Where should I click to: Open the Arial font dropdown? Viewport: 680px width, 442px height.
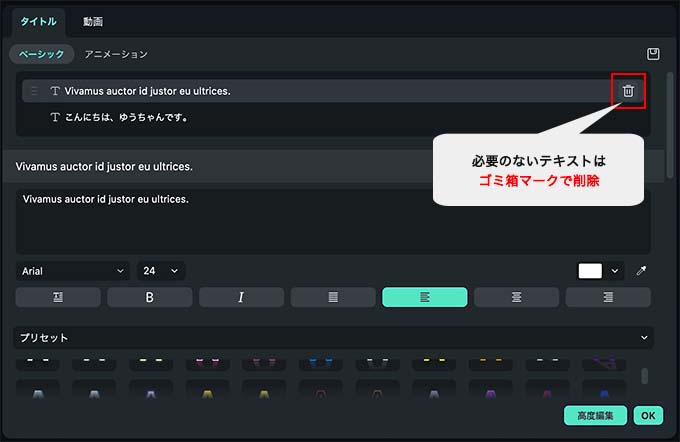pyautogui.click(x=73, y=271)
